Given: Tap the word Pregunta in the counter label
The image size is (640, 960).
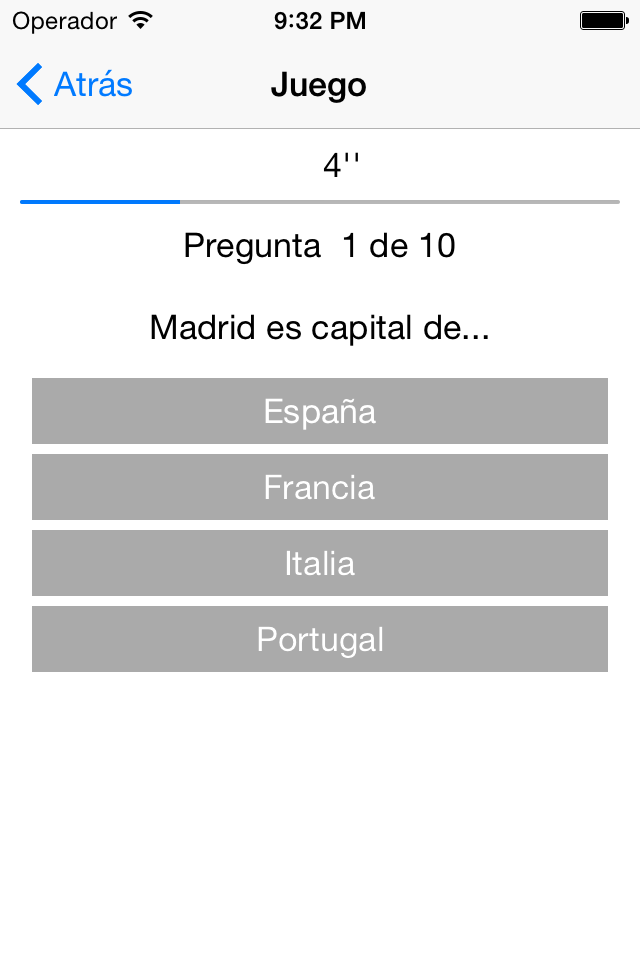Looking at the screenshot, I should [252, 247].
